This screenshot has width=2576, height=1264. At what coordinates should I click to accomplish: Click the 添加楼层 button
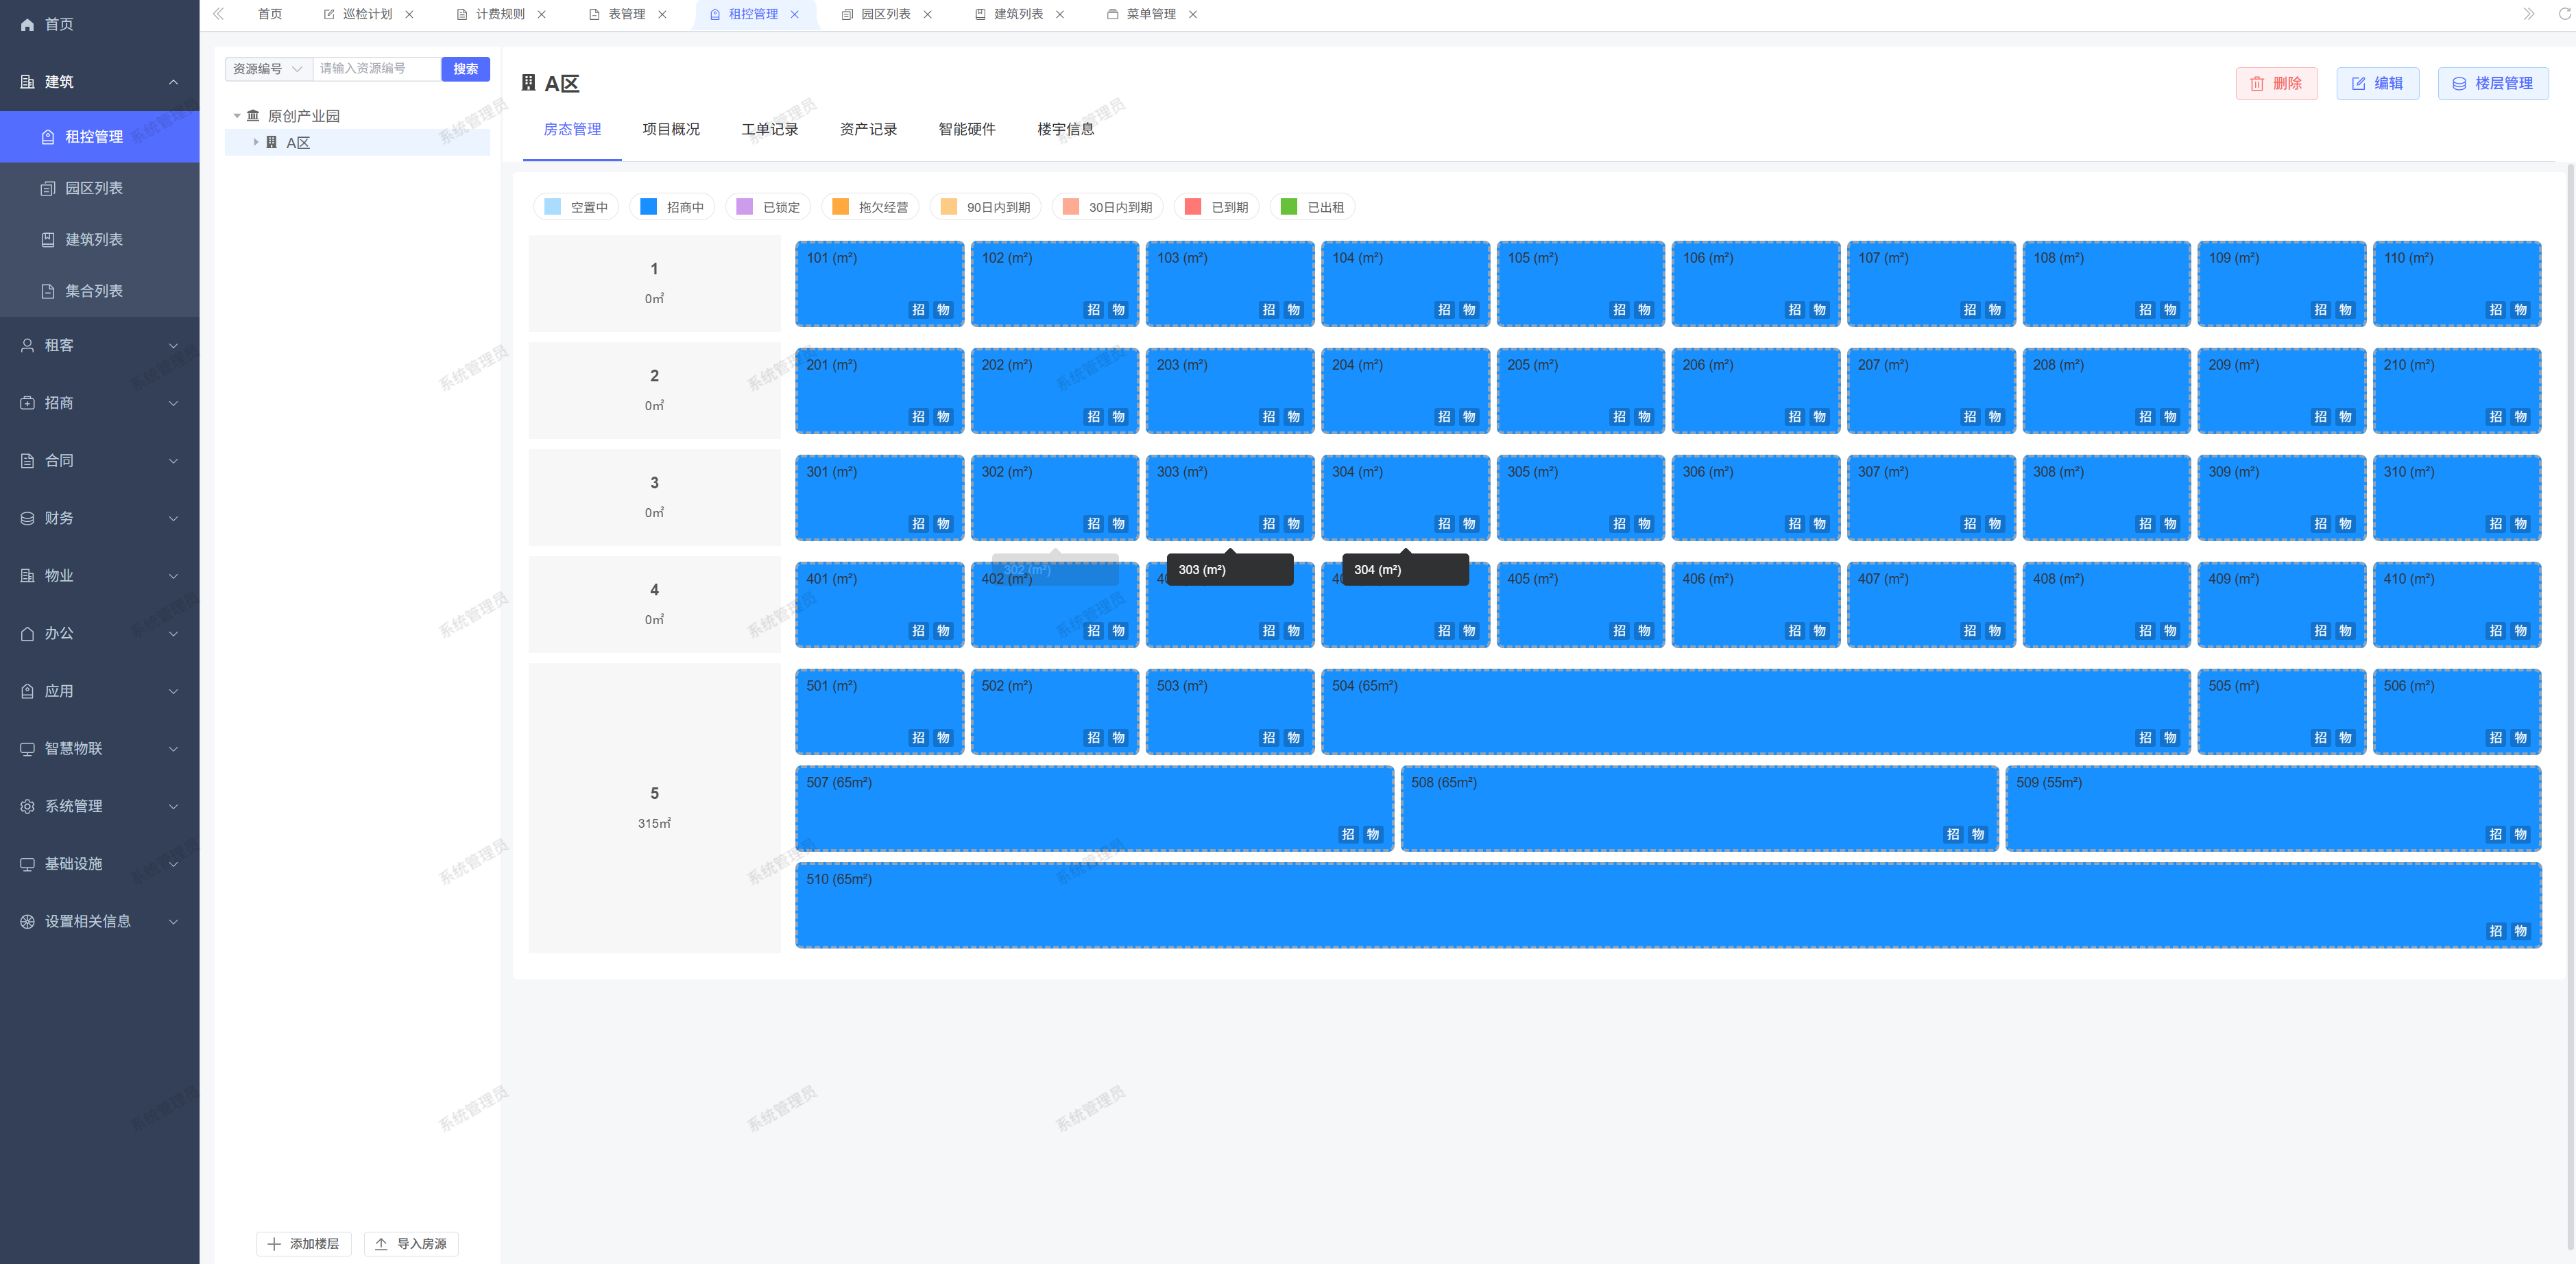point(304,1243)
